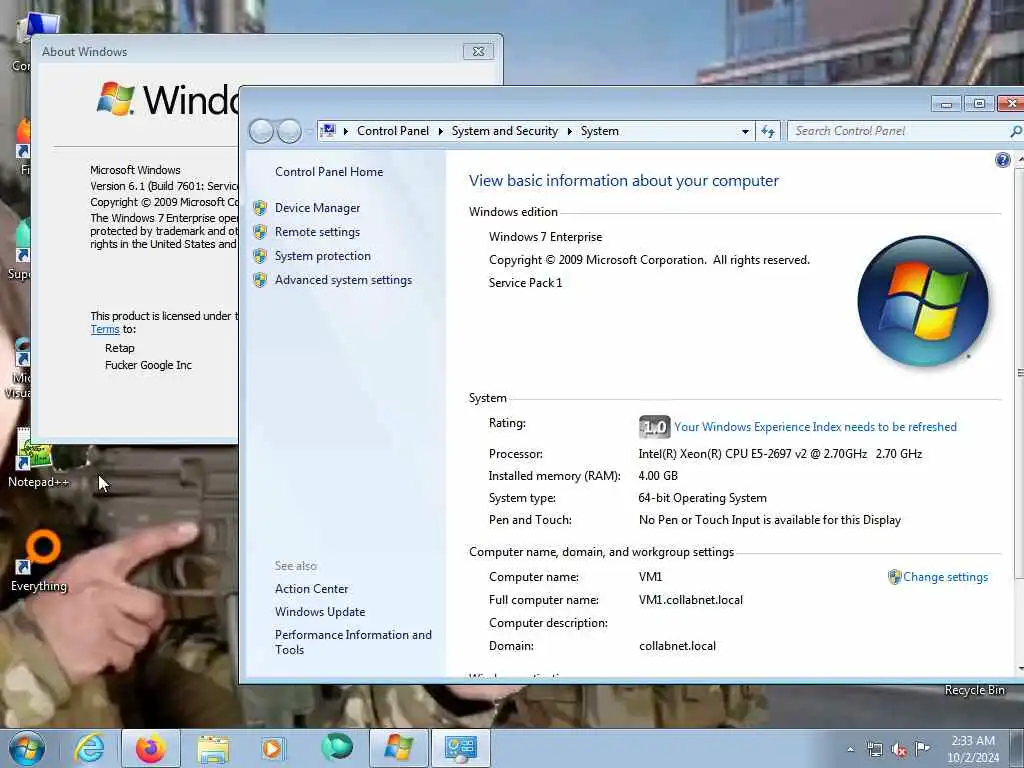Open Device Manager from the sidebar
Viewport: 1024px width, 768px height.
pyautogui.click(x=317, y=208)
